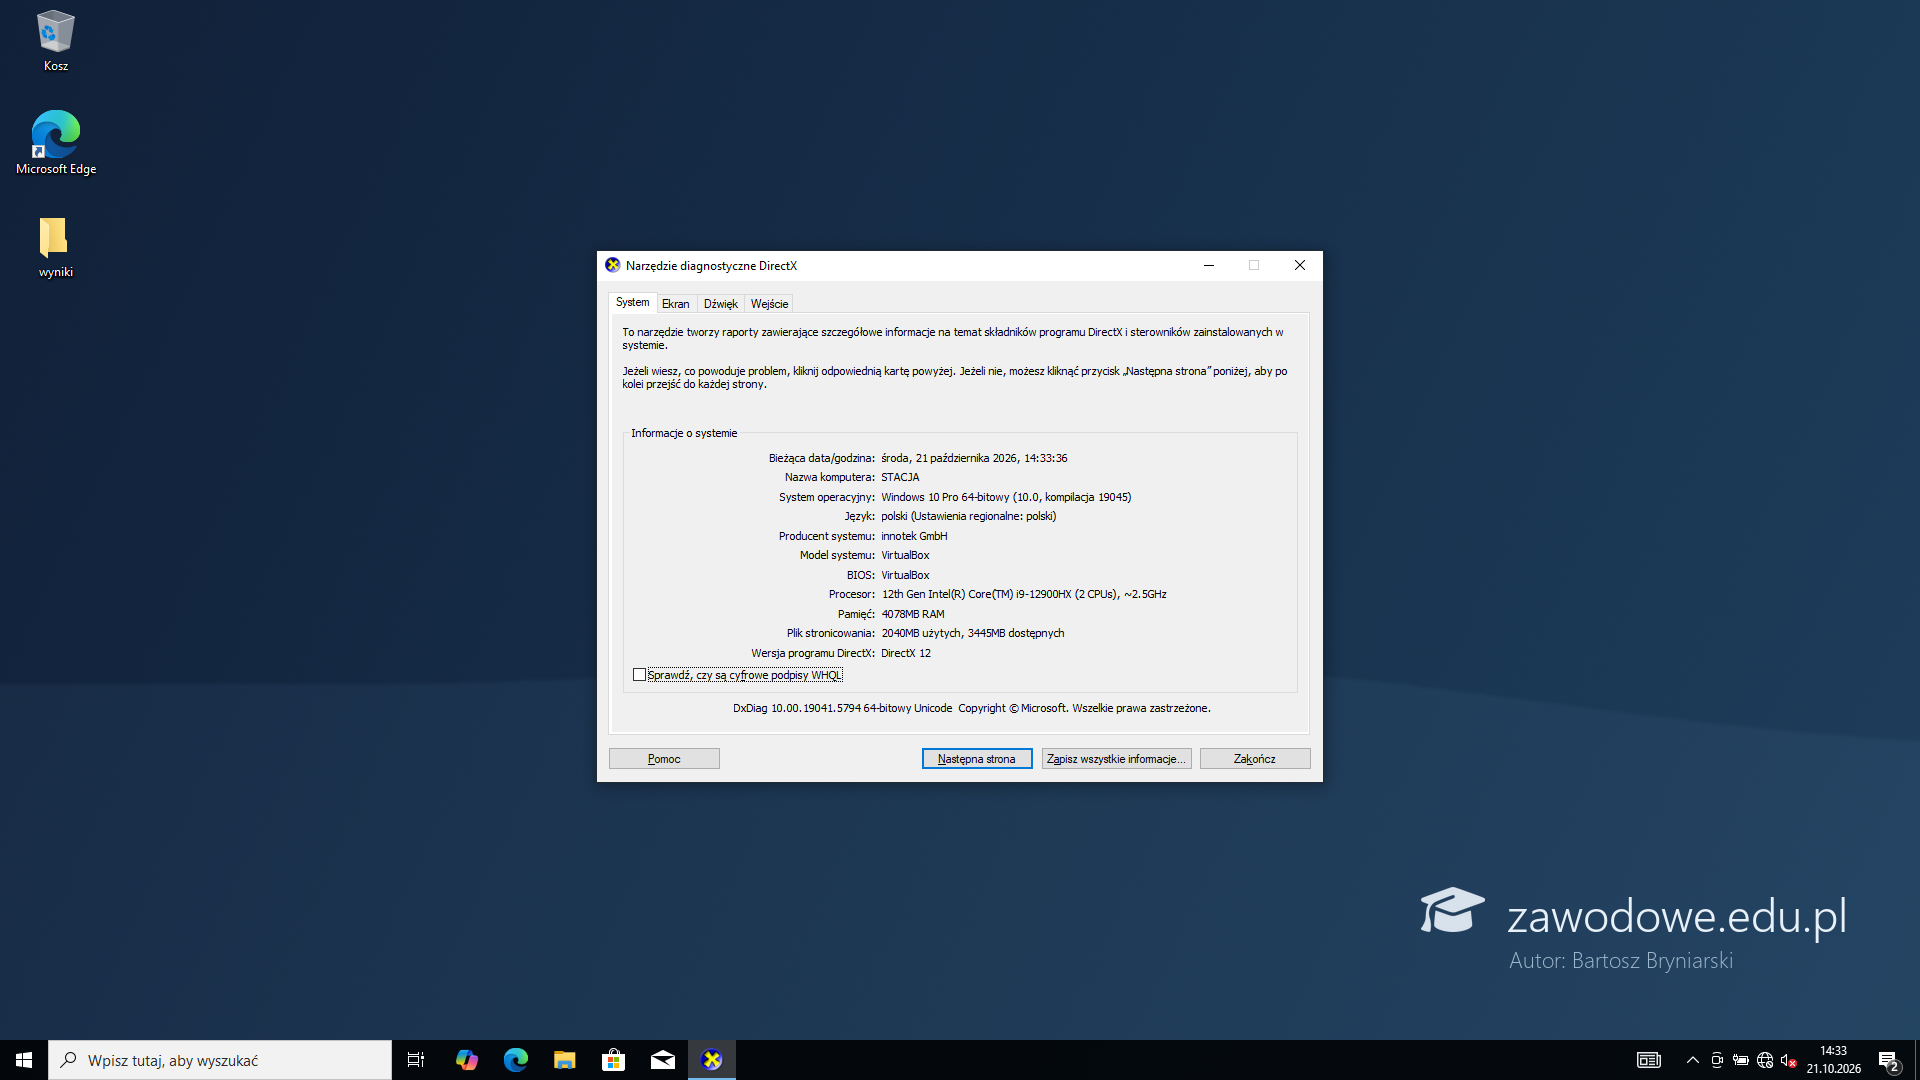The image size is (1920, 1080).
Task: Switch to the Ekran tab
Action: pos(675,304)
